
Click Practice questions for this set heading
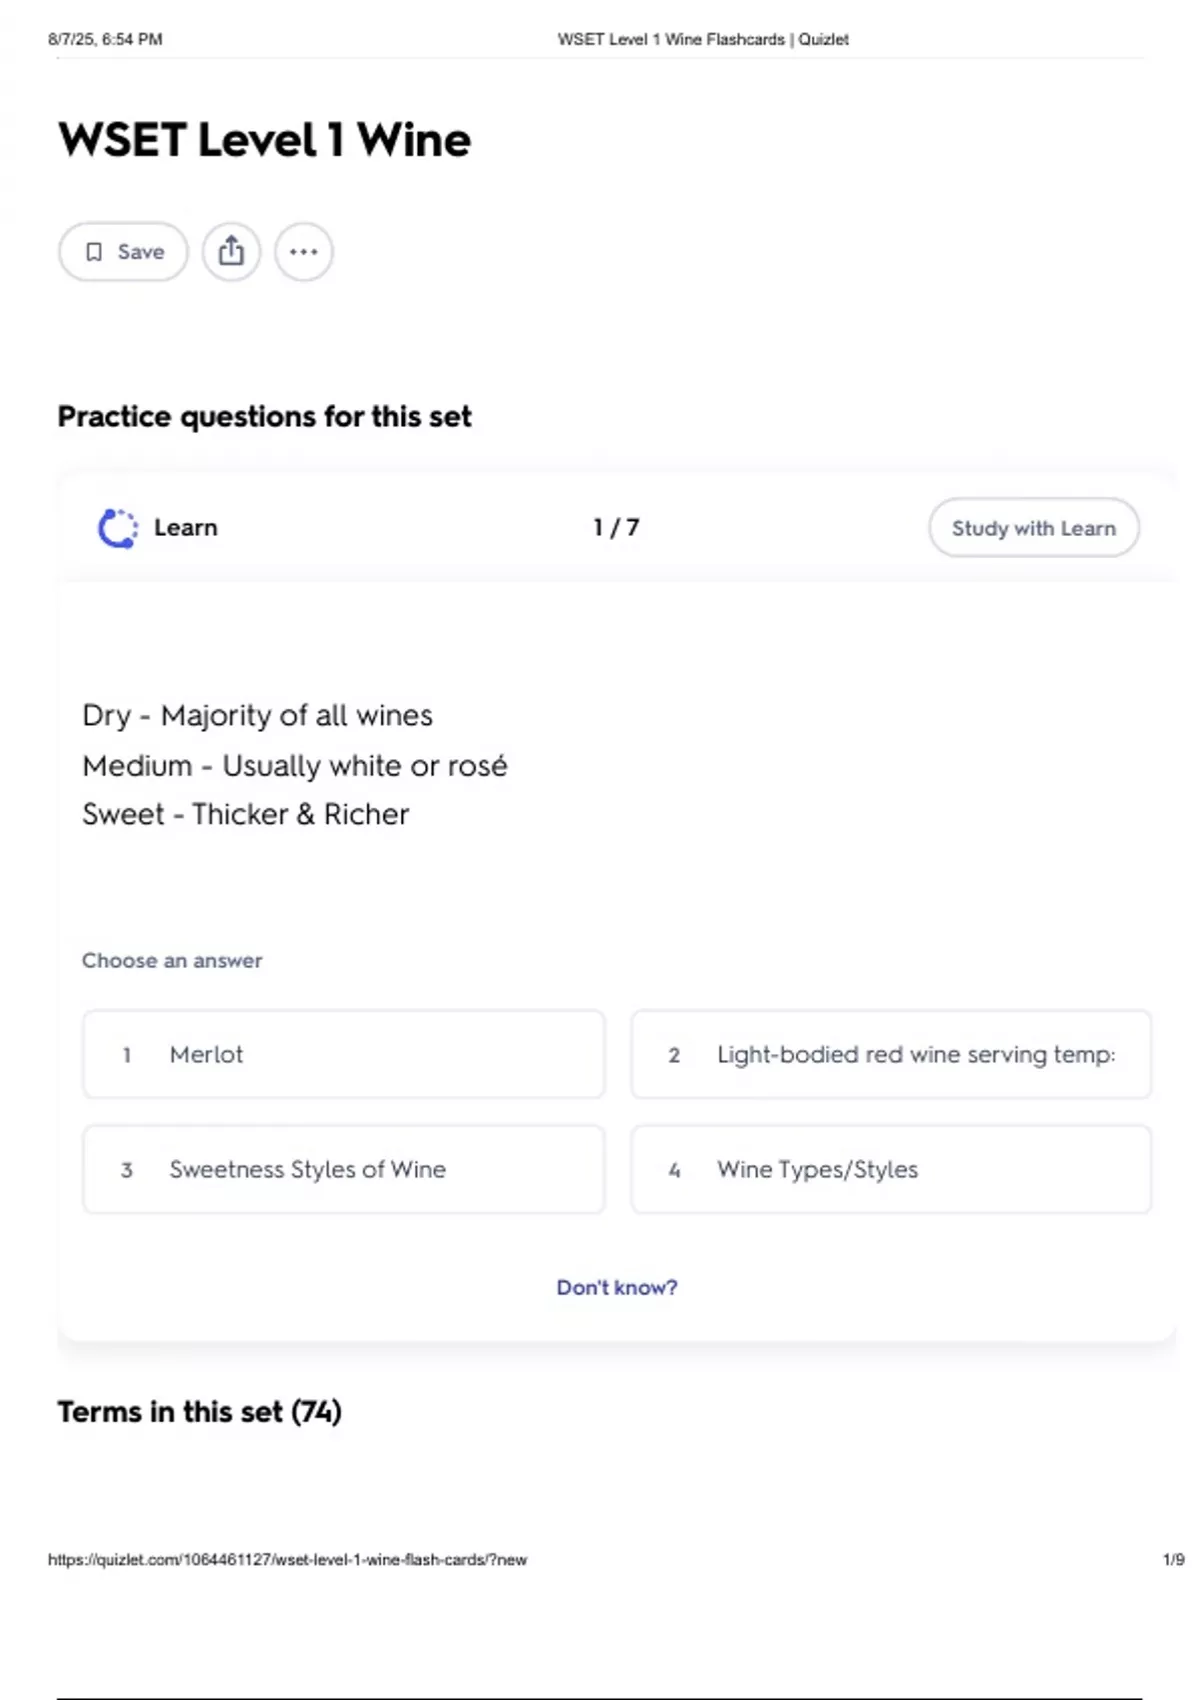pos(264,416)
